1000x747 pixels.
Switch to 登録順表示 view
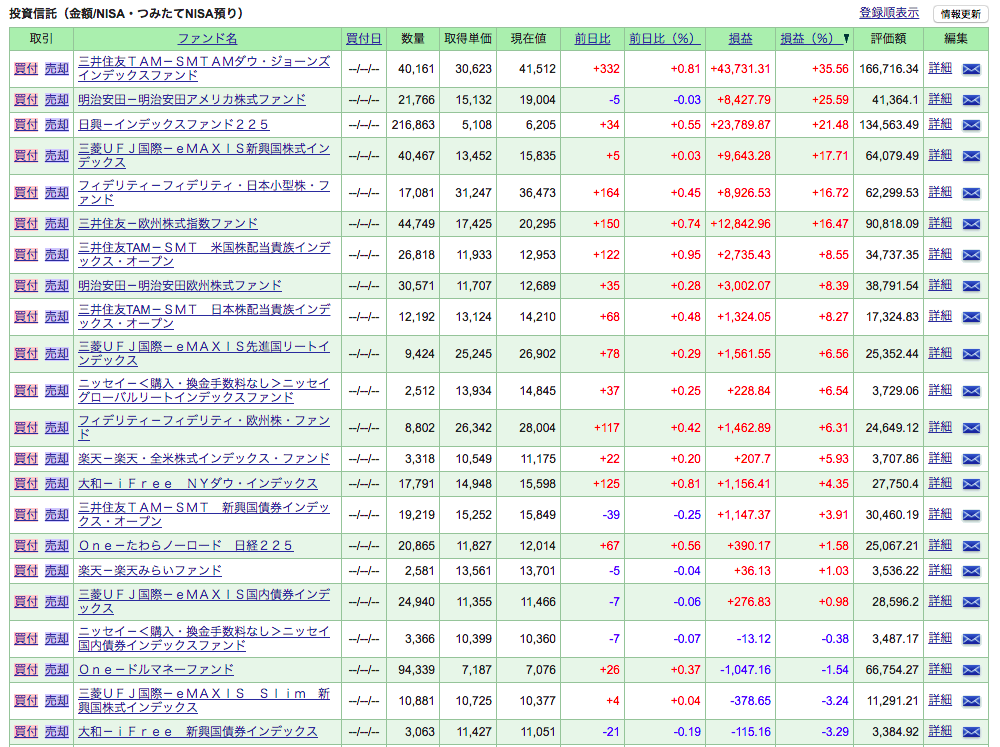click(889, 13)
